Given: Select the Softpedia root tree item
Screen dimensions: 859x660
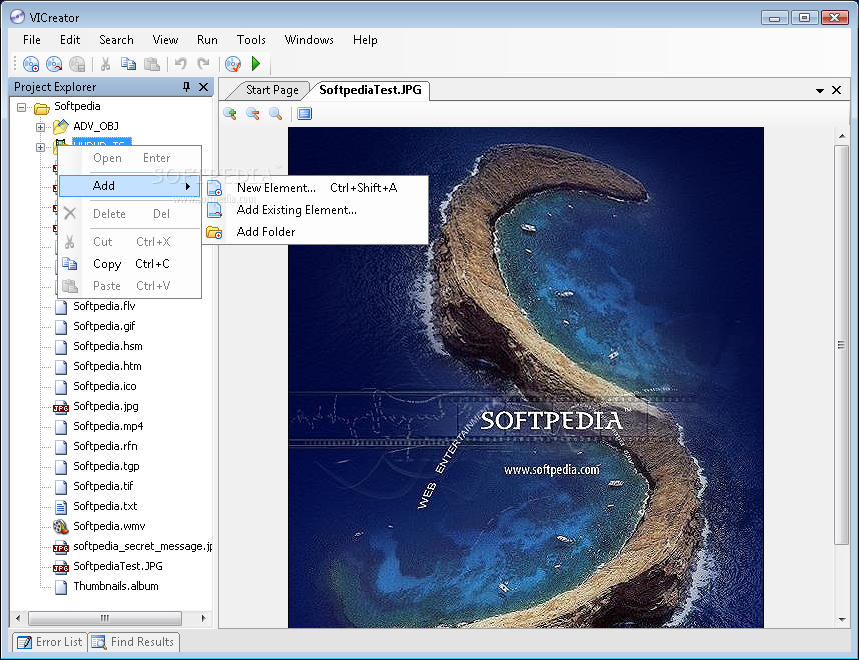Looking at the screenshot, I should [x=77, y=106].
